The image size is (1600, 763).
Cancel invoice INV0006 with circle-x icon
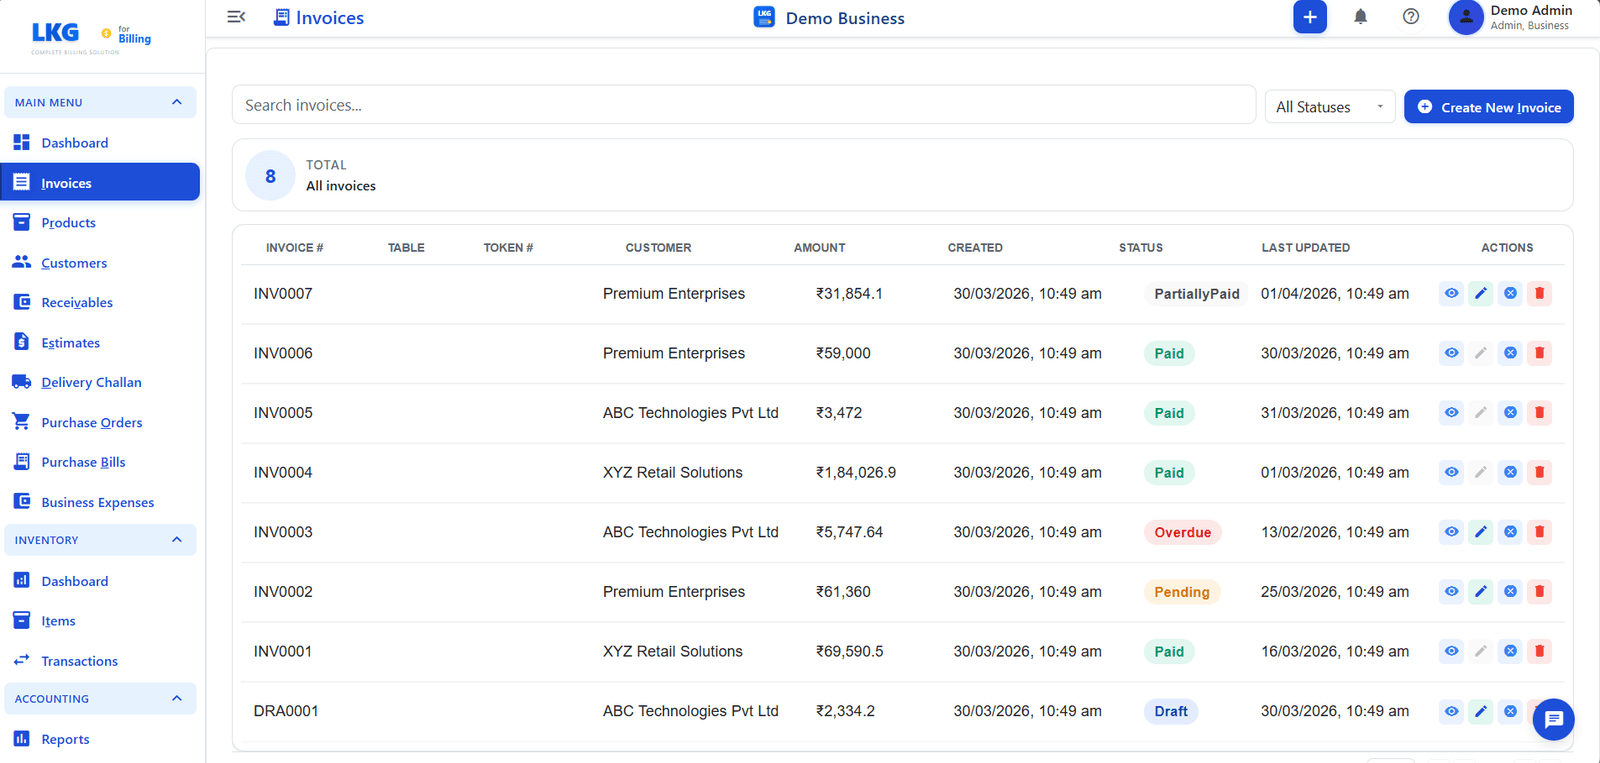[x=1510, y=353]
